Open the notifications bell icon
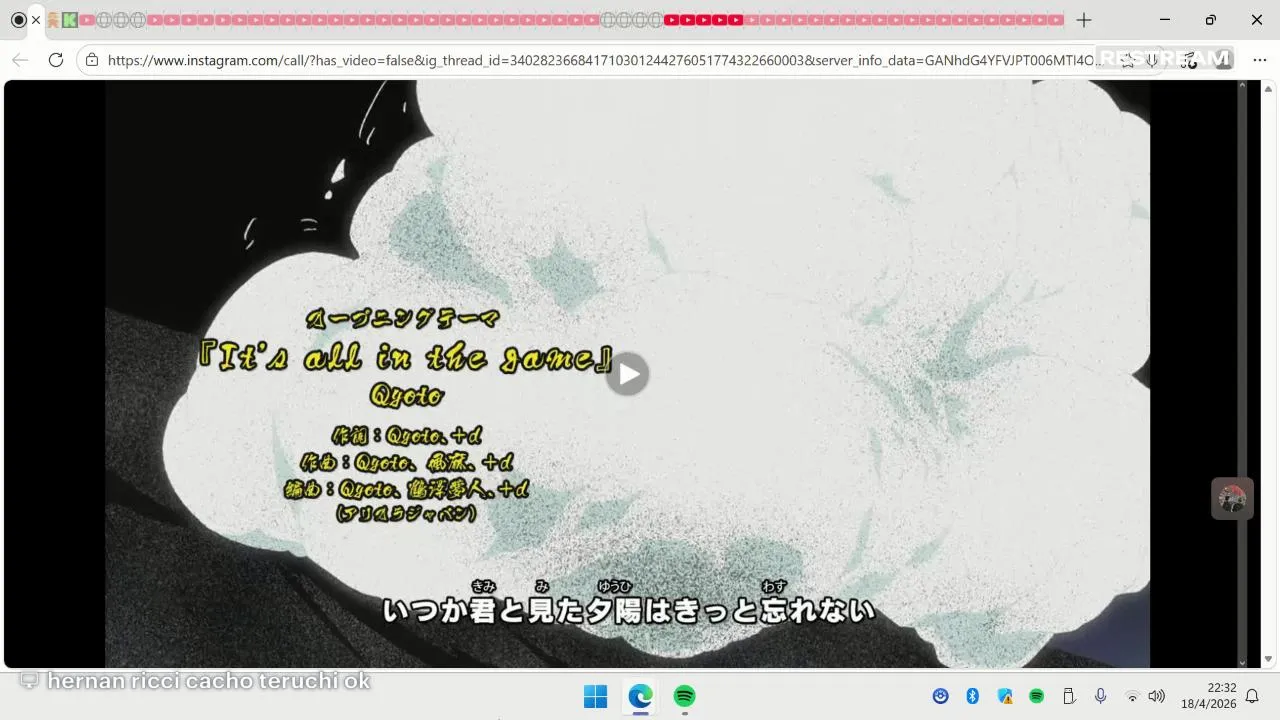Image resolution: width=1280 pixels, height=720 pixels. click(1252, 696)
